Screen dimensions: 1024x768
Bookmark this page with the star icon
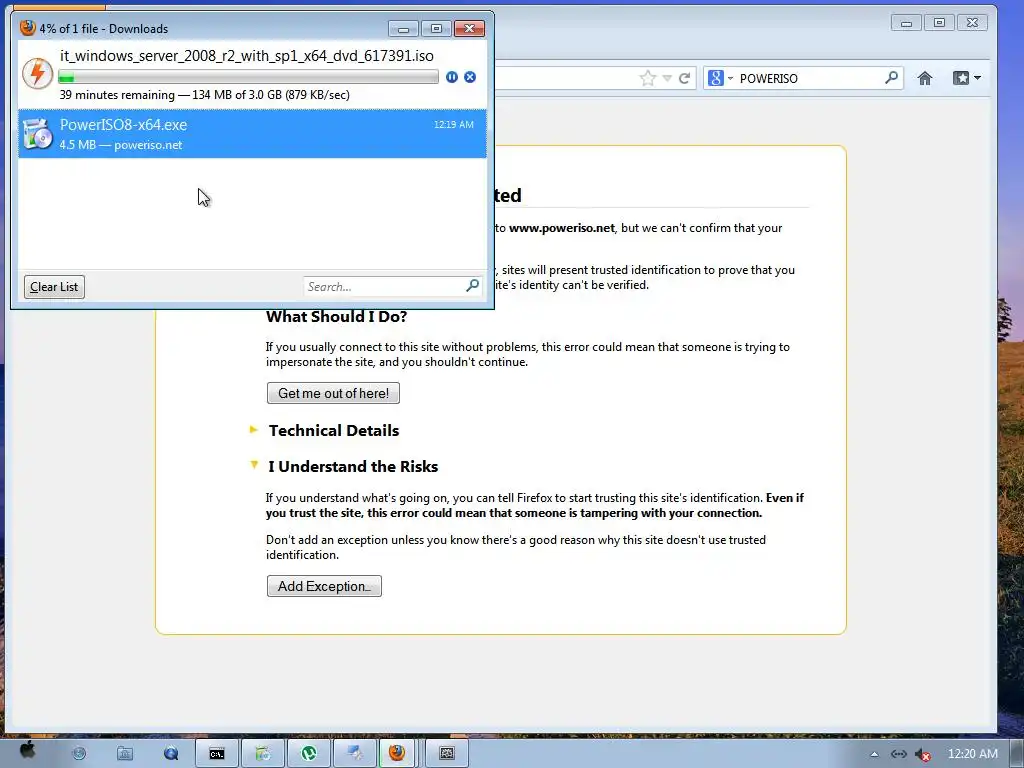point(647,78)
